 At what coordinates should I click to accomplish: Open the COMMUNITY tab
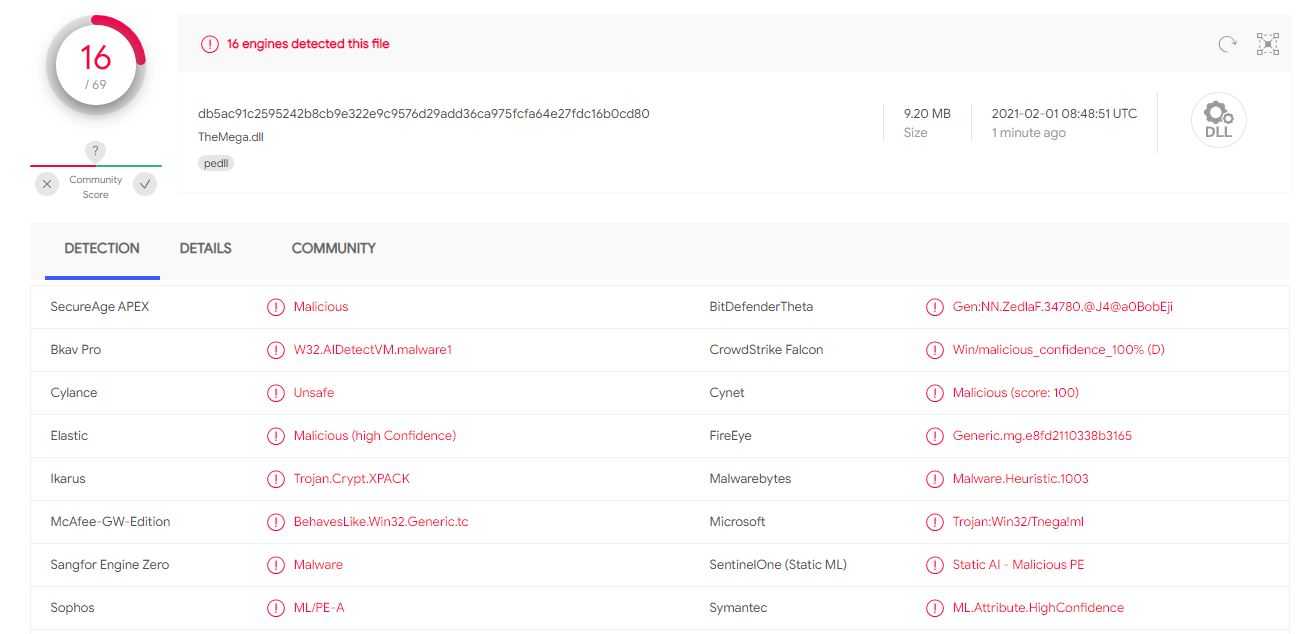(x=334, y=248)
